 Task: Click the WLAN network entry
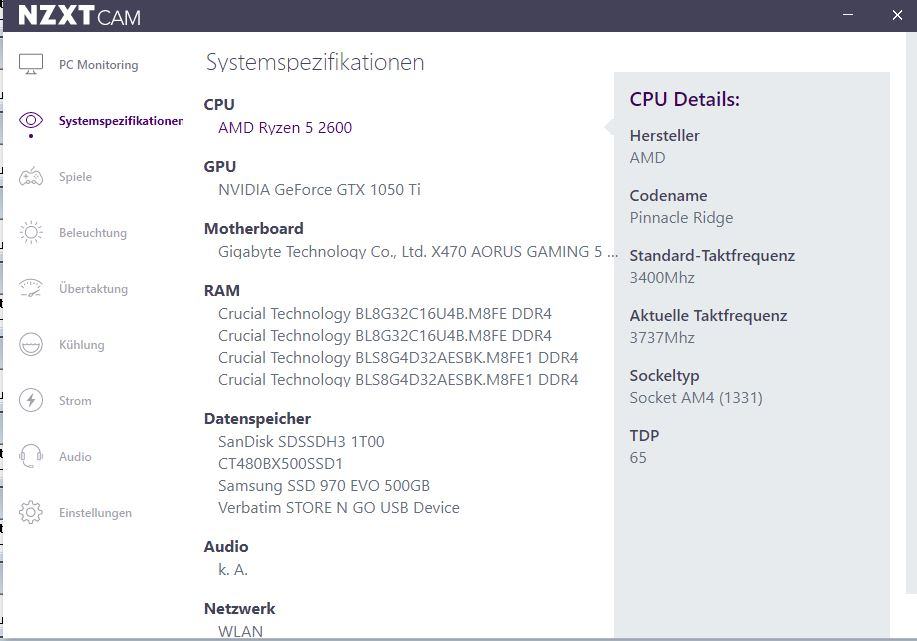240,632
